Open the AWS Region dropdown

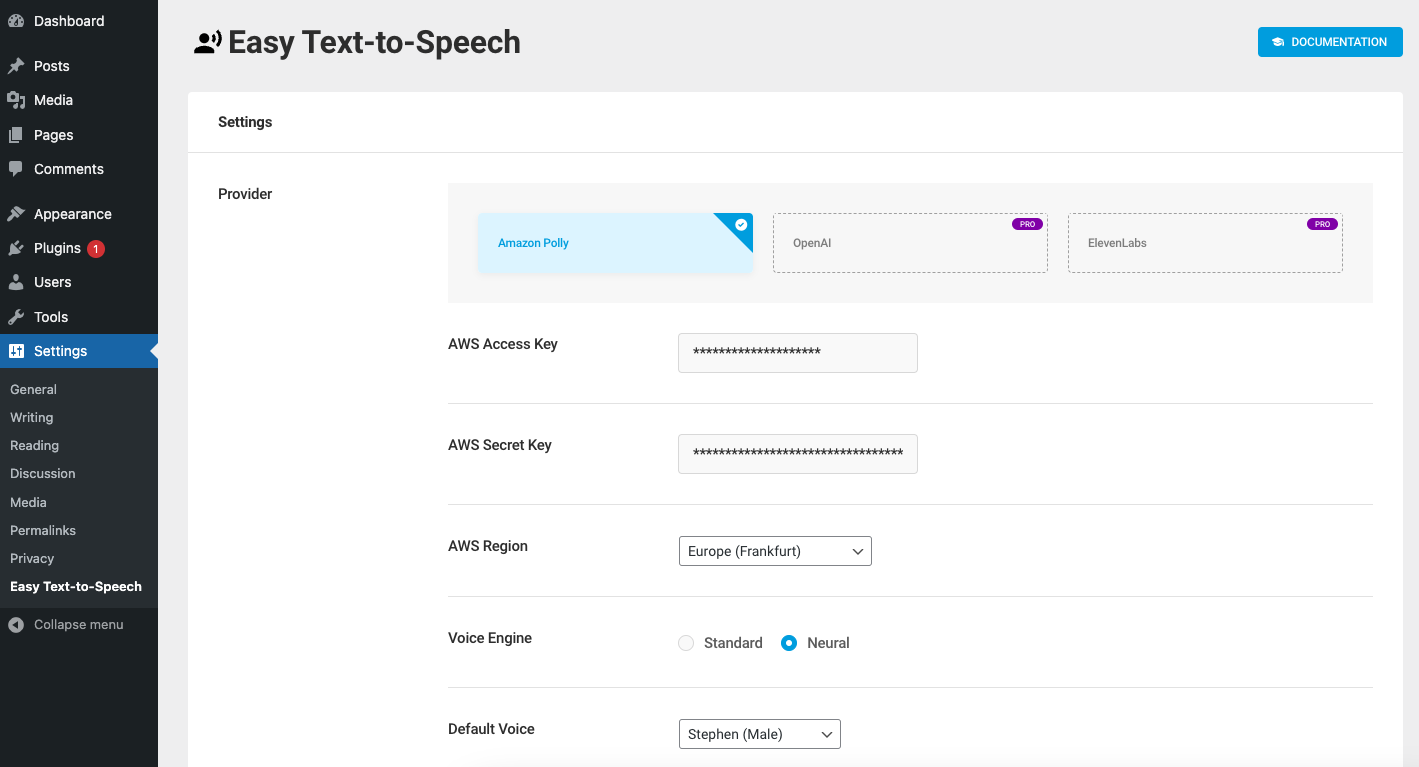(x=775, y=551)
